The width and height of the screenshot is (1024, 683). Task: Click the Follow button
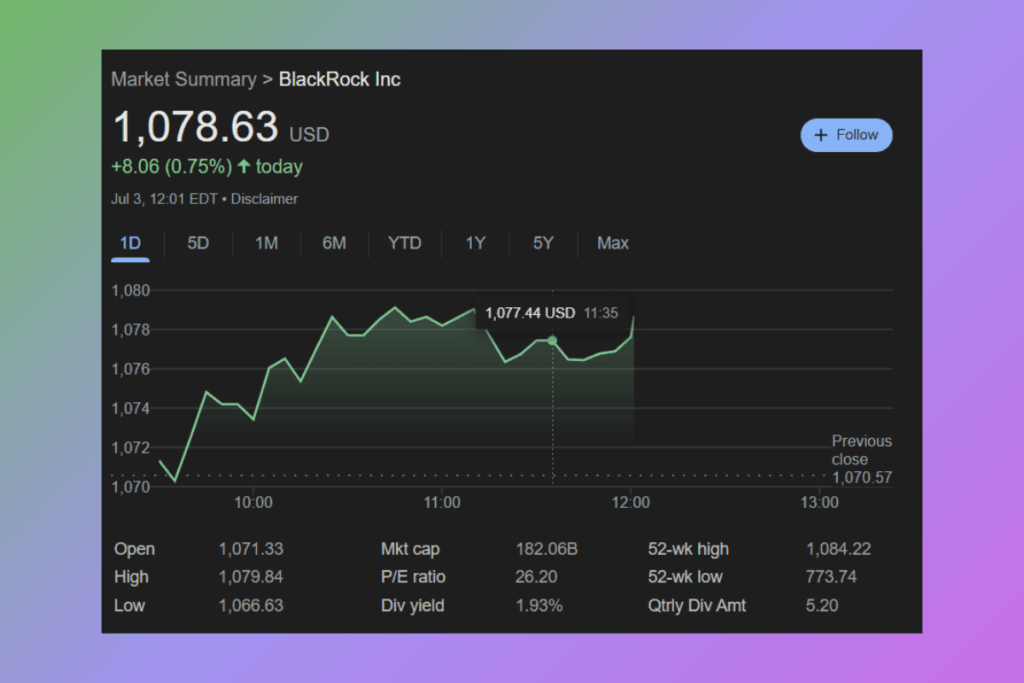point(846,135)
